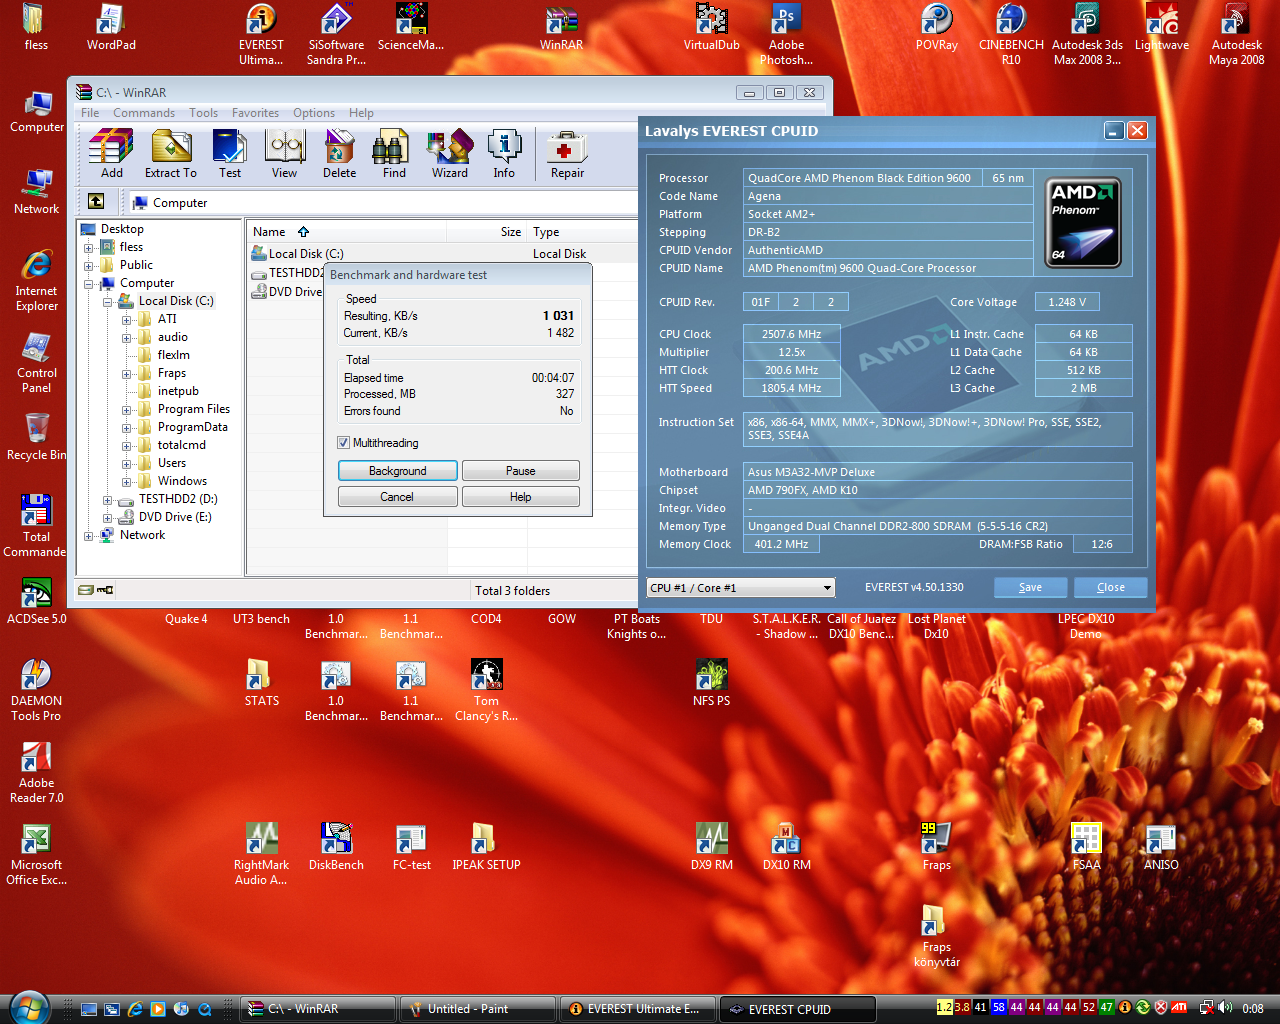1280x1024 pixels.
Task: Click the up one level folder icon
Action: (96, 202)
